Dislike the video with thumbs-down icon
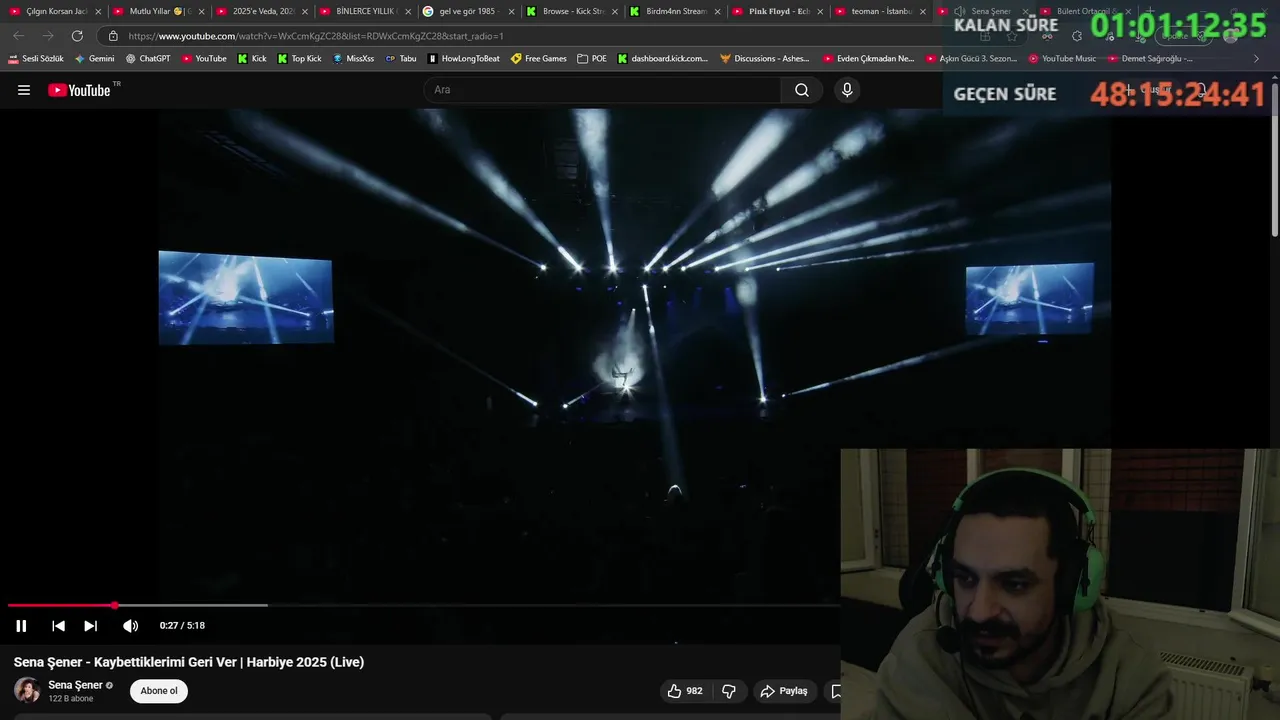The image size is (1280, 720). pos(729,691)
